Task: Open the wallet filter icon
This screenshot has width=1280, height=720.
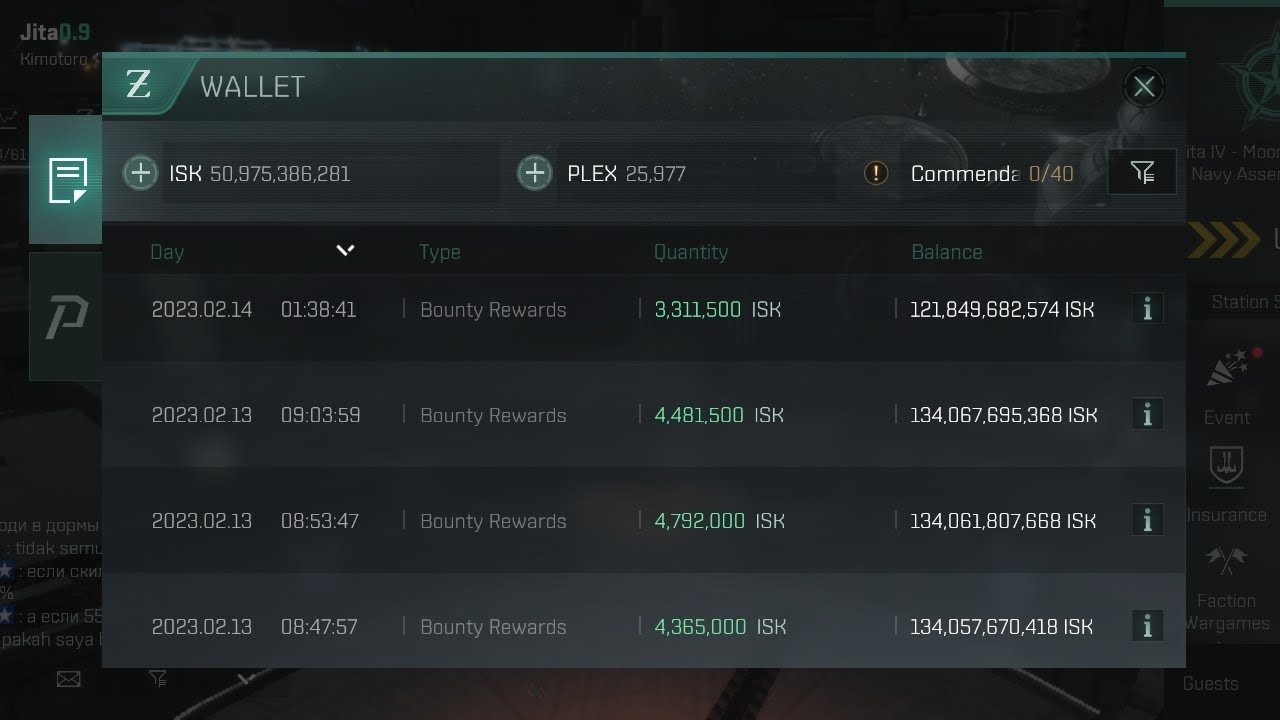Action: [1142, 173]
